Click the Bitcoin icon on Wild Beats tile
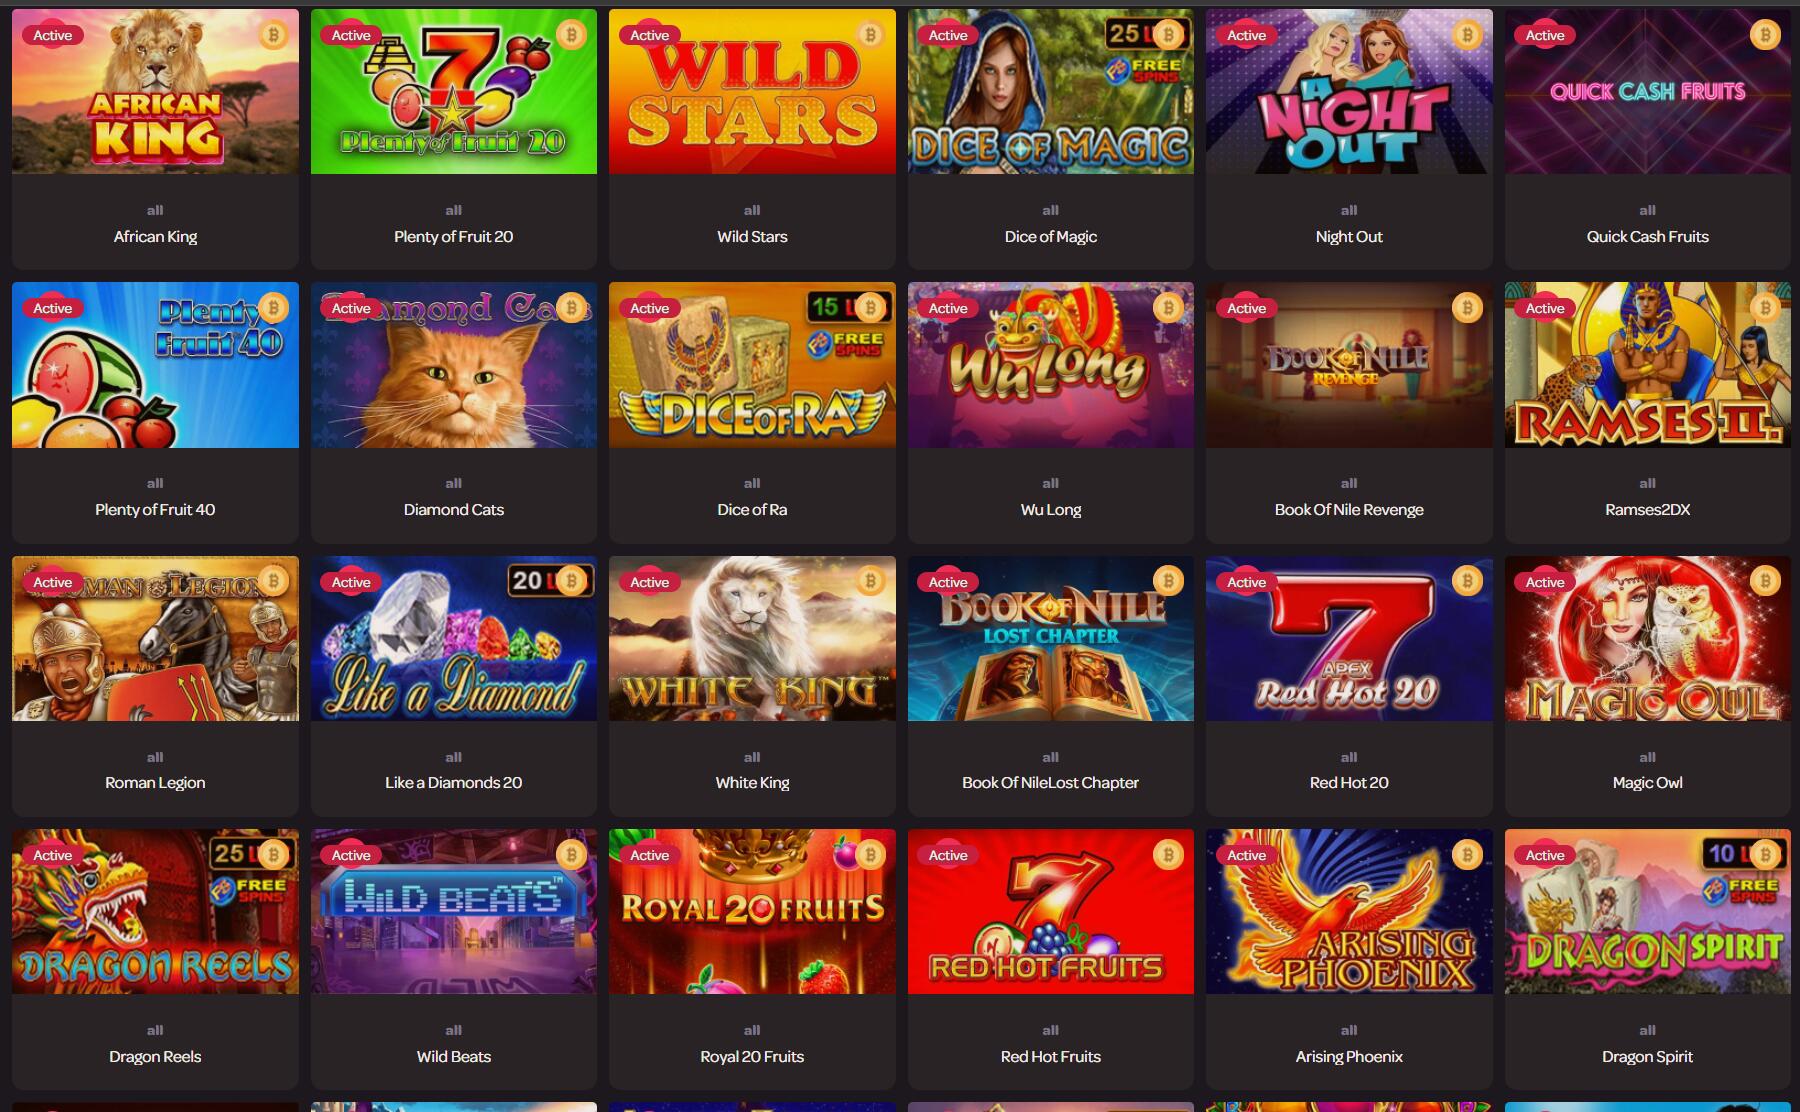The width and height of the screenshot is (1800, 1112). tap(571, 854)
